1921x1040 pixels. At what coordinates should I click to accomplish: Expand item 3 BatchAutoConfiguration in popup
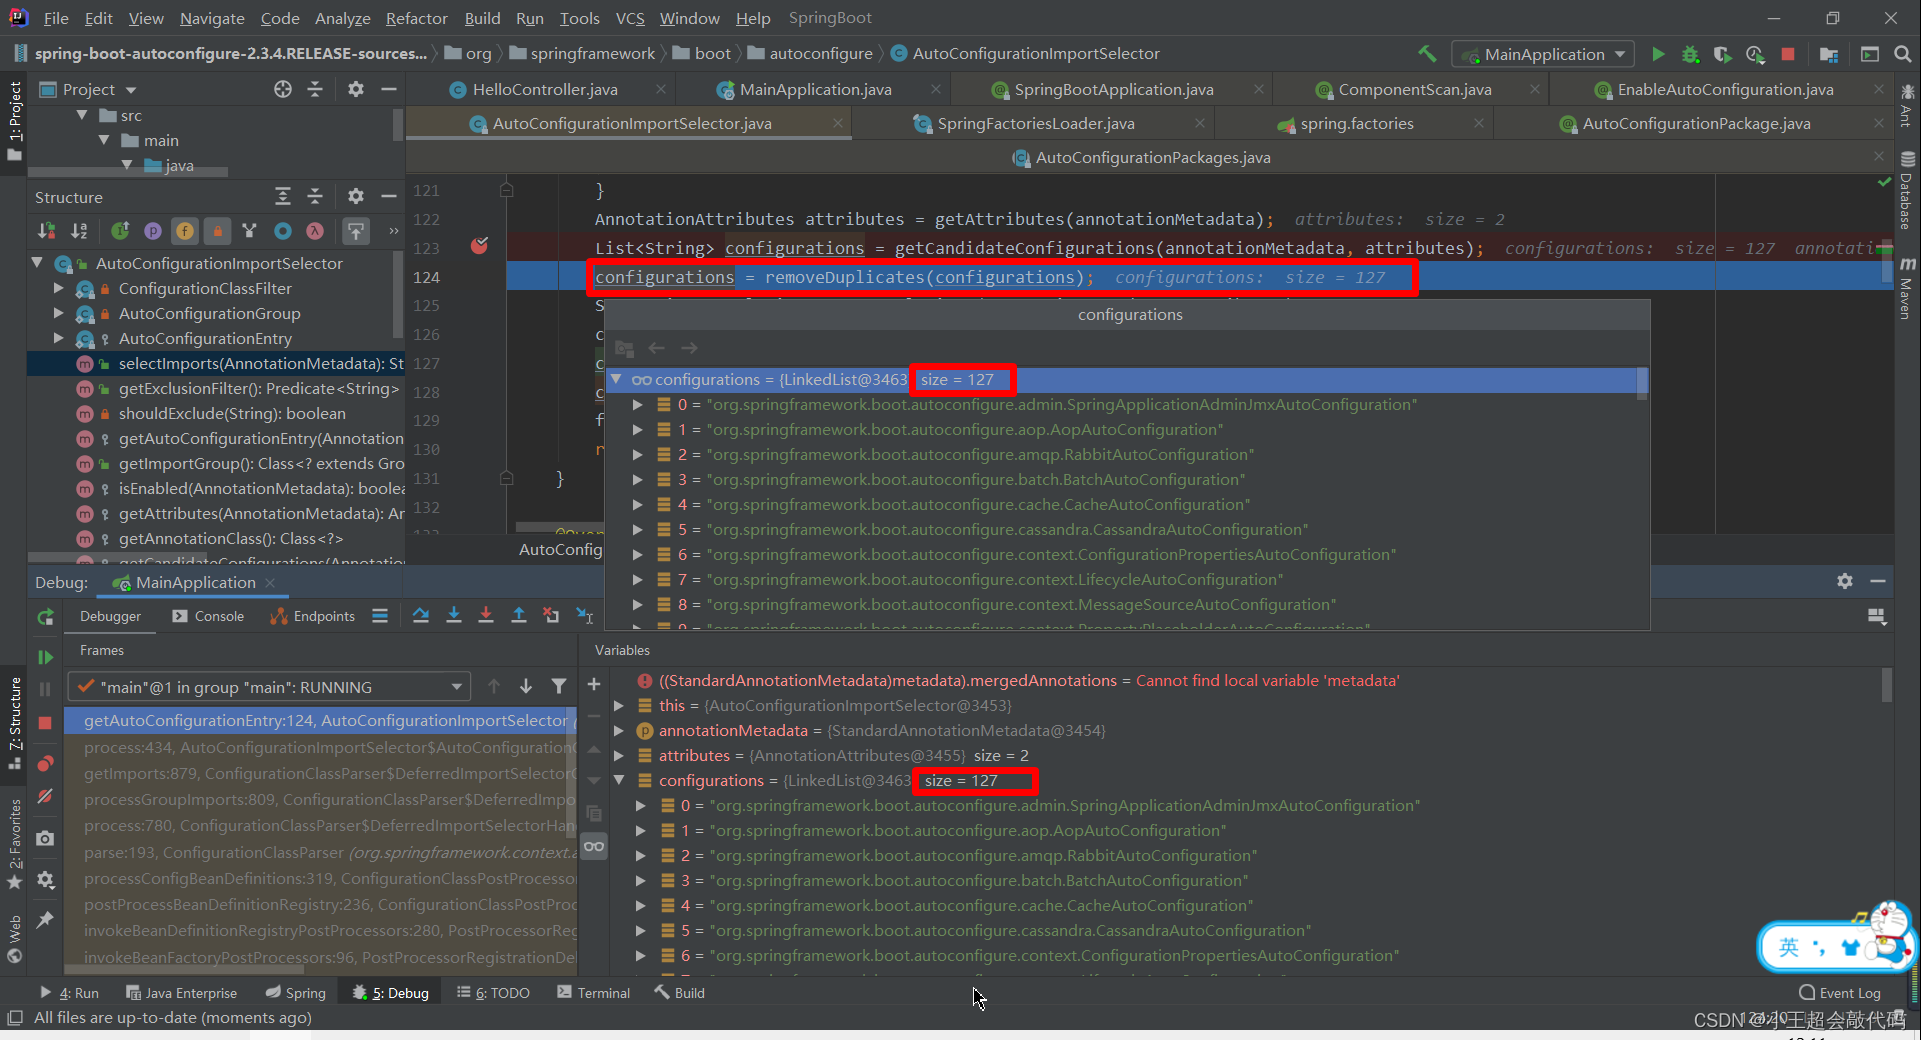point(637,479)
